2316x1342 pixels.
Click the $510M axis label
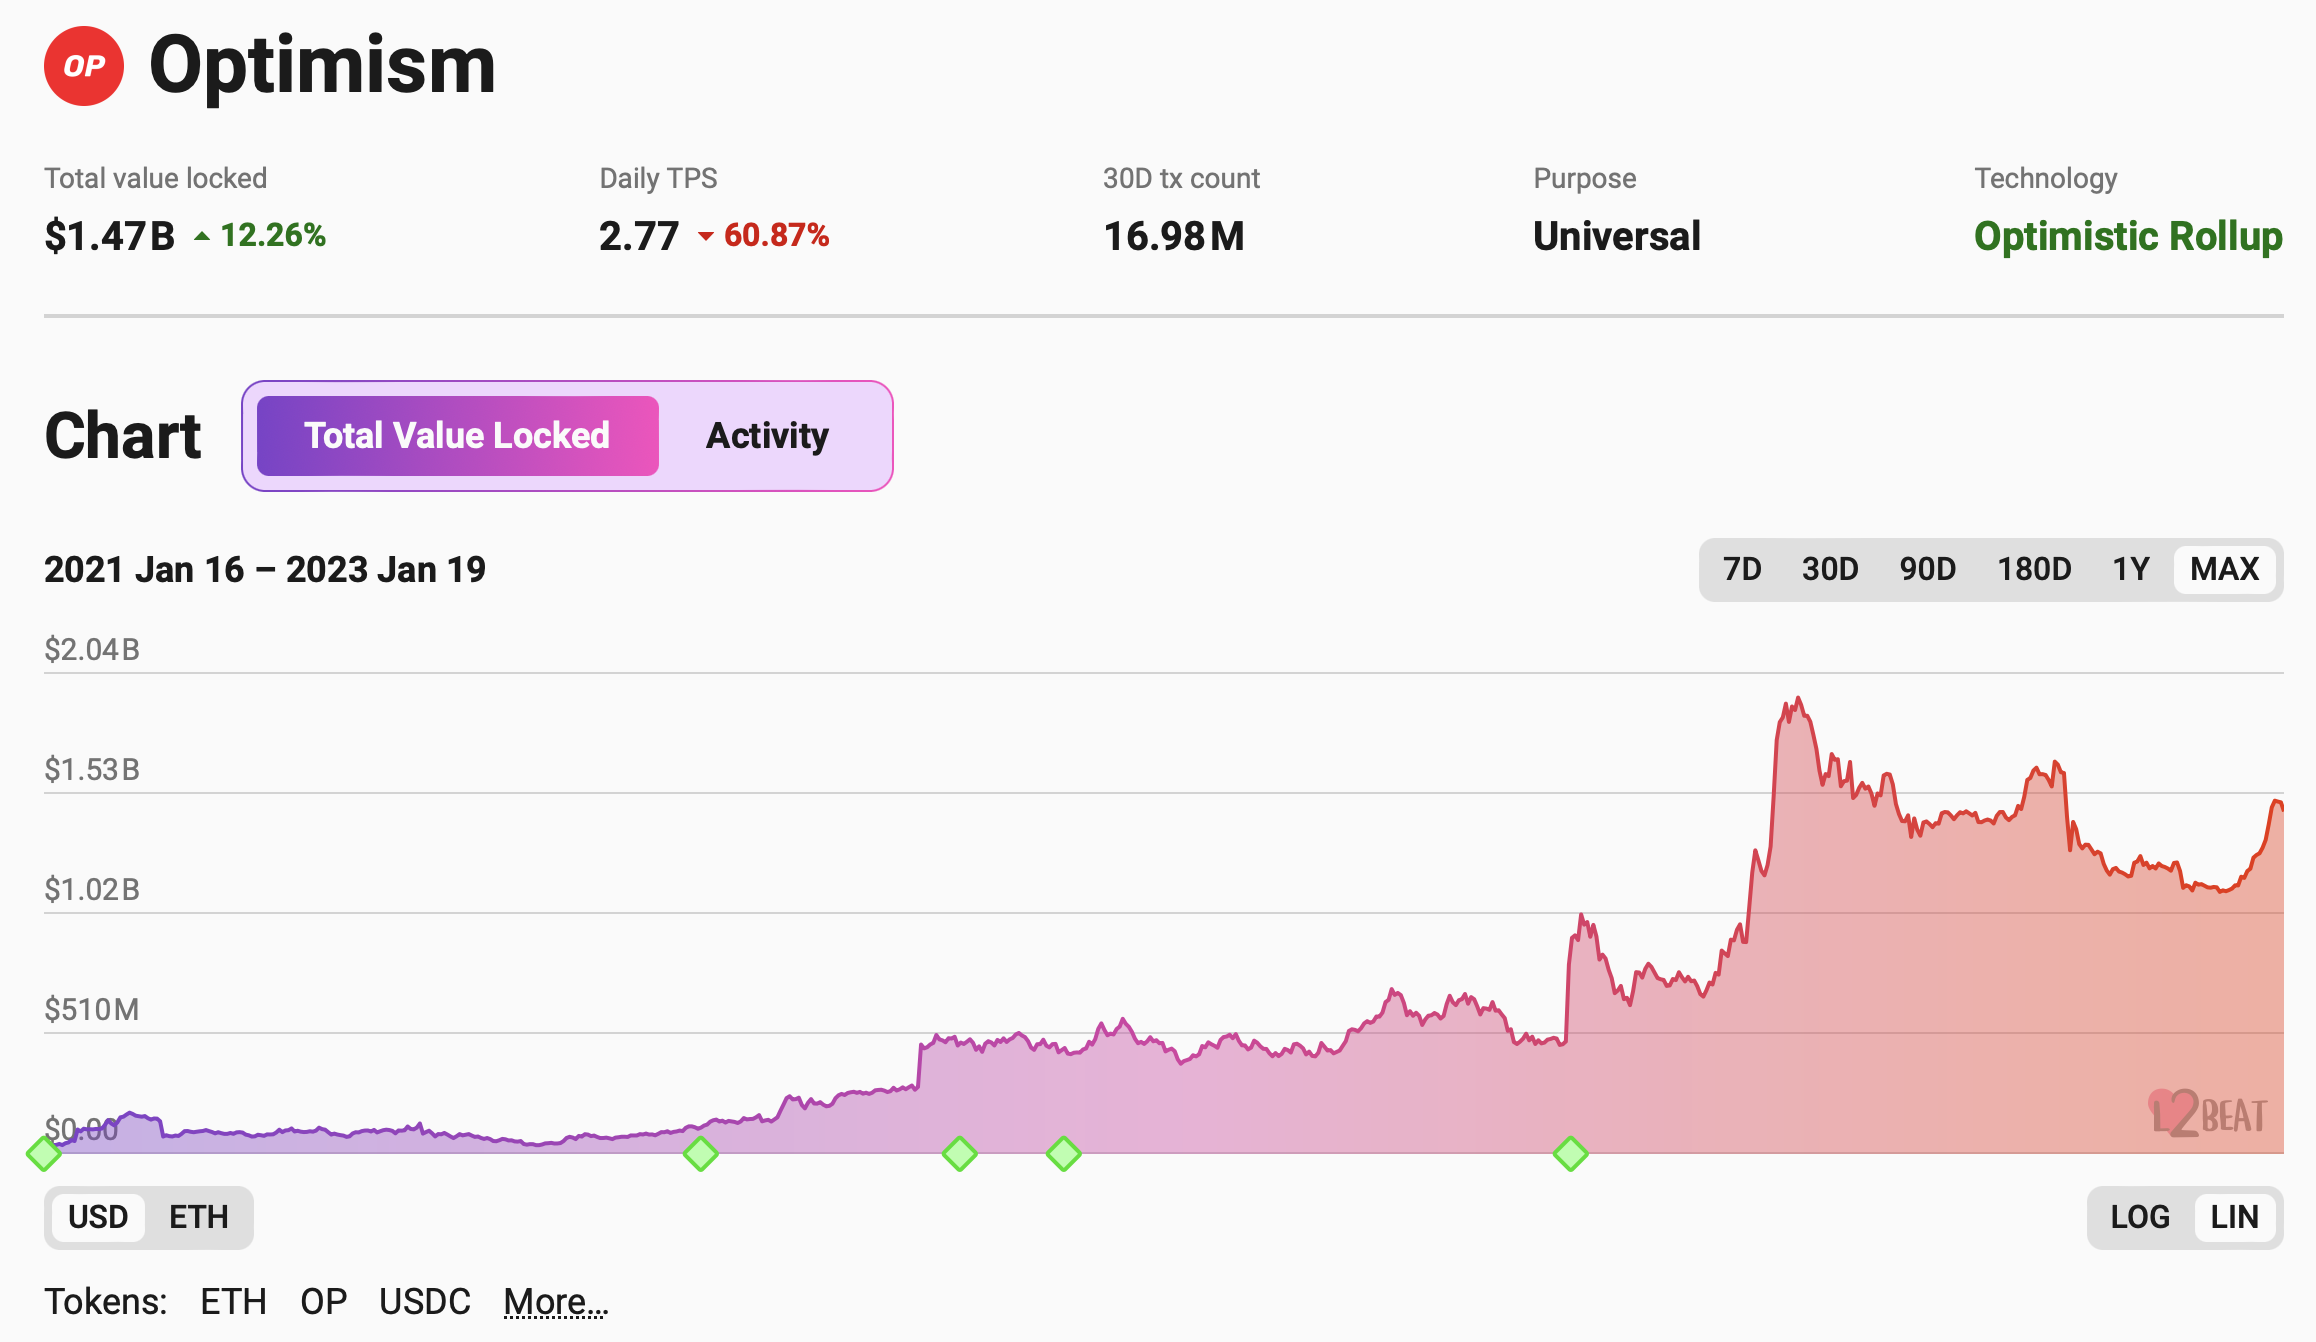(x=92, y=1010)
